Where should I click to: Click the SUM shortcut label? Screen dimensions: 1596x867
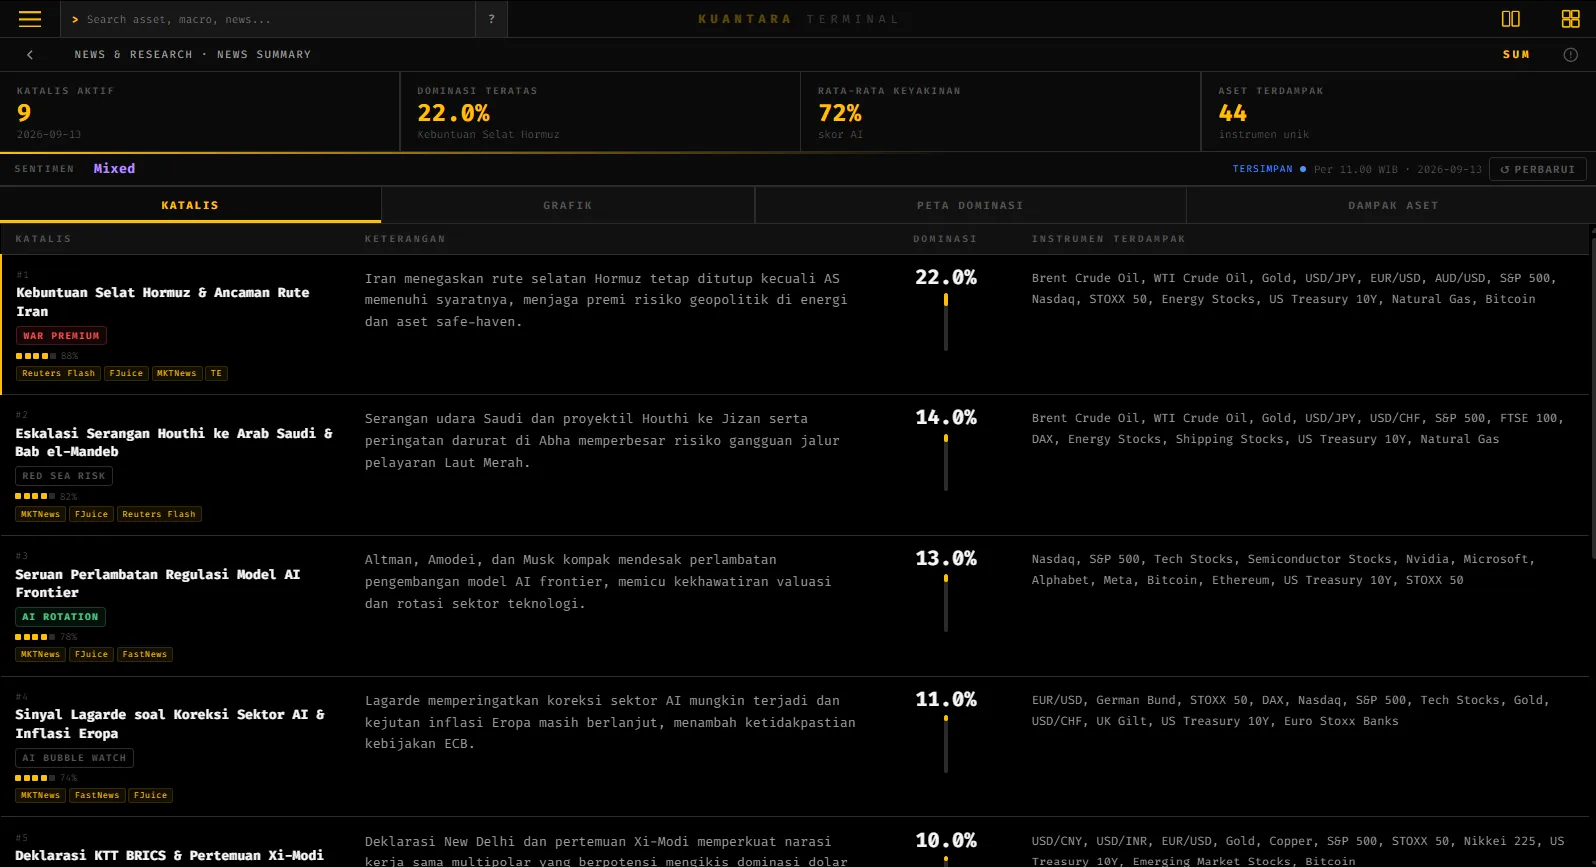pos(1516,55)
